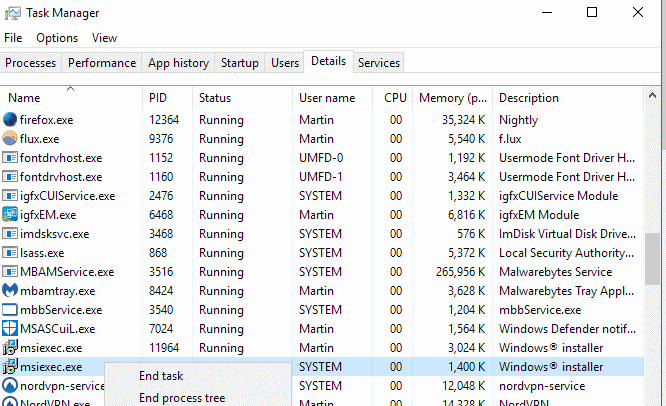Image resolution: width=666 pixels, height=406 pixels.
Task: Click PID 3468 cell
Action: coord(161,234)
